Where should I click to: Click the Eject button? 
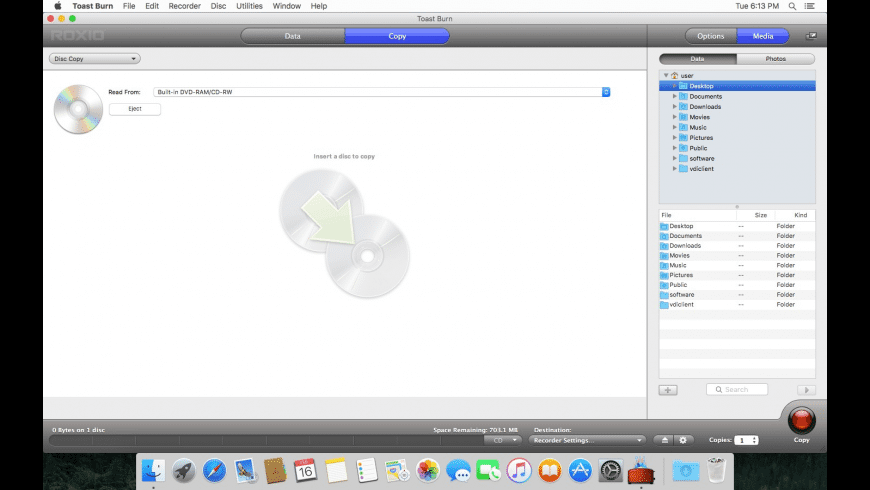(135, 109)
